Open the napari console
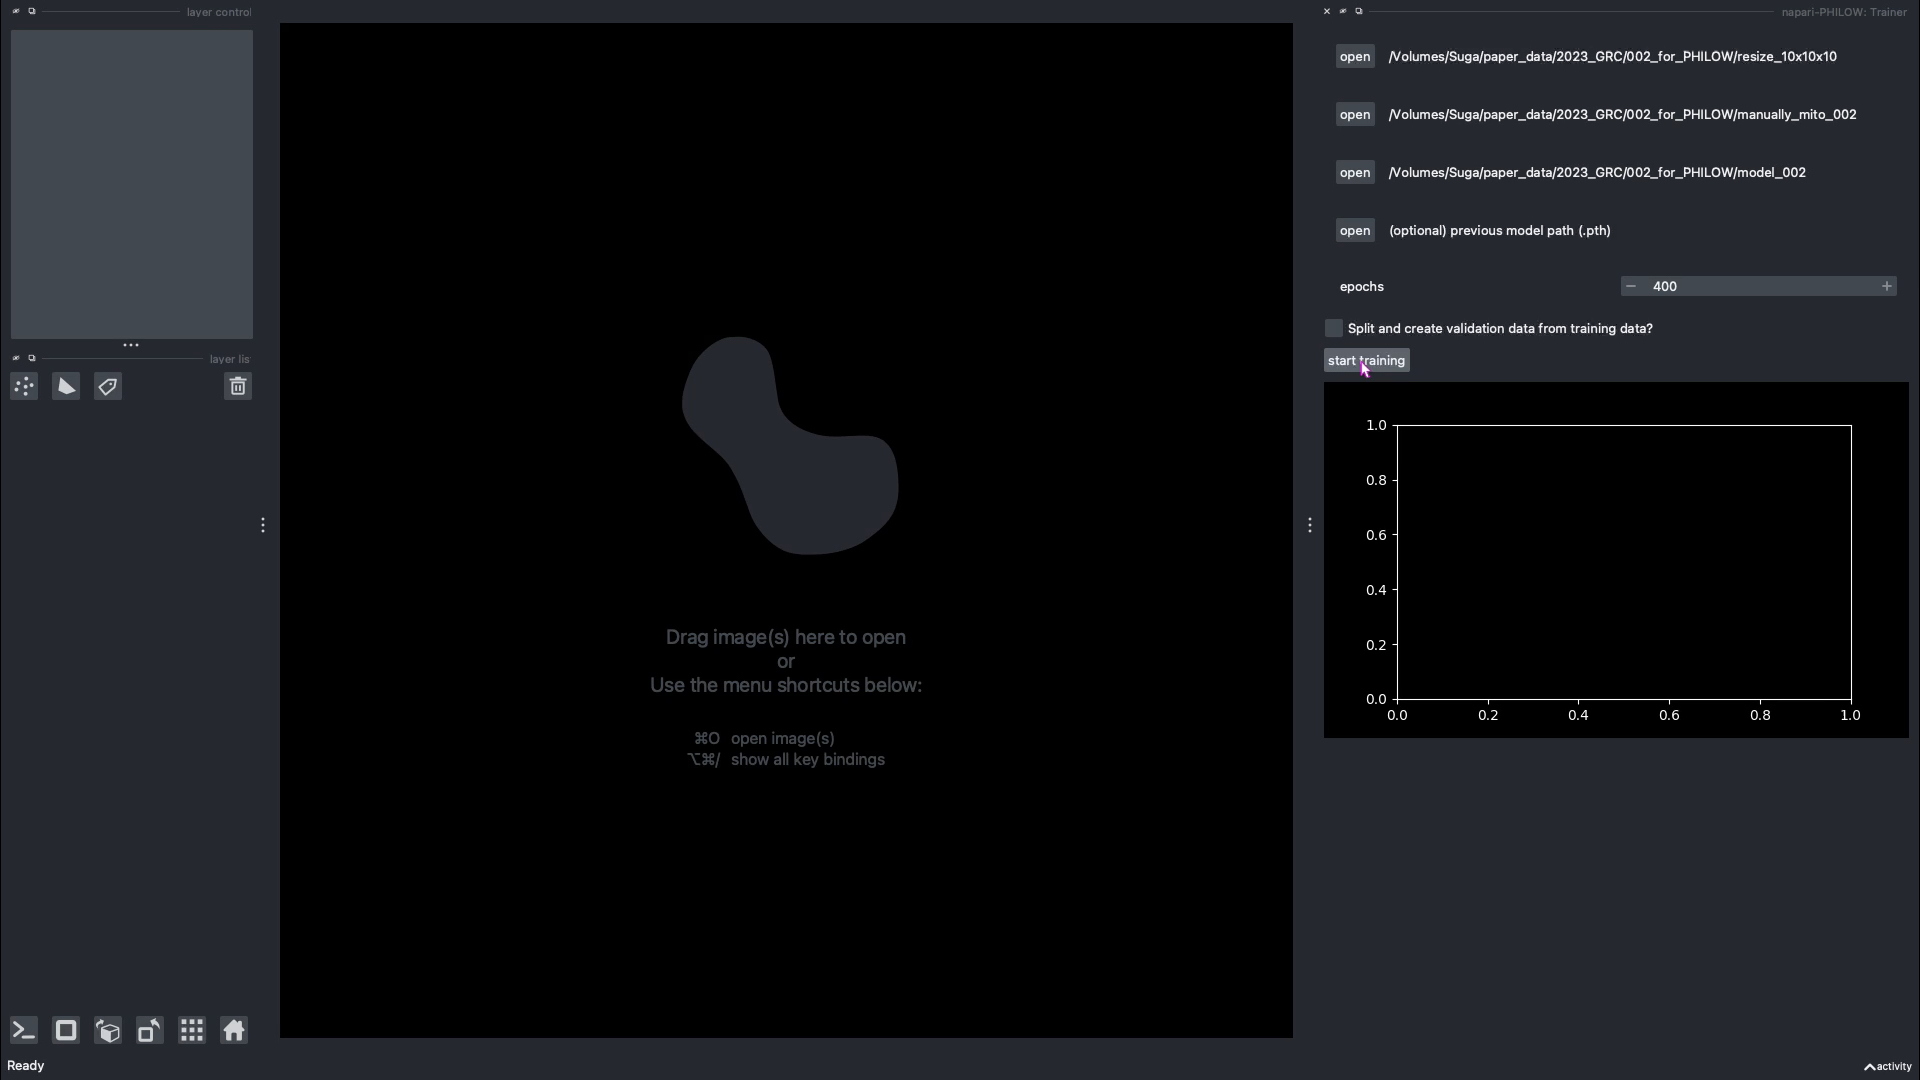The image size is (1920, 1080). click(x=24, y=1031)
